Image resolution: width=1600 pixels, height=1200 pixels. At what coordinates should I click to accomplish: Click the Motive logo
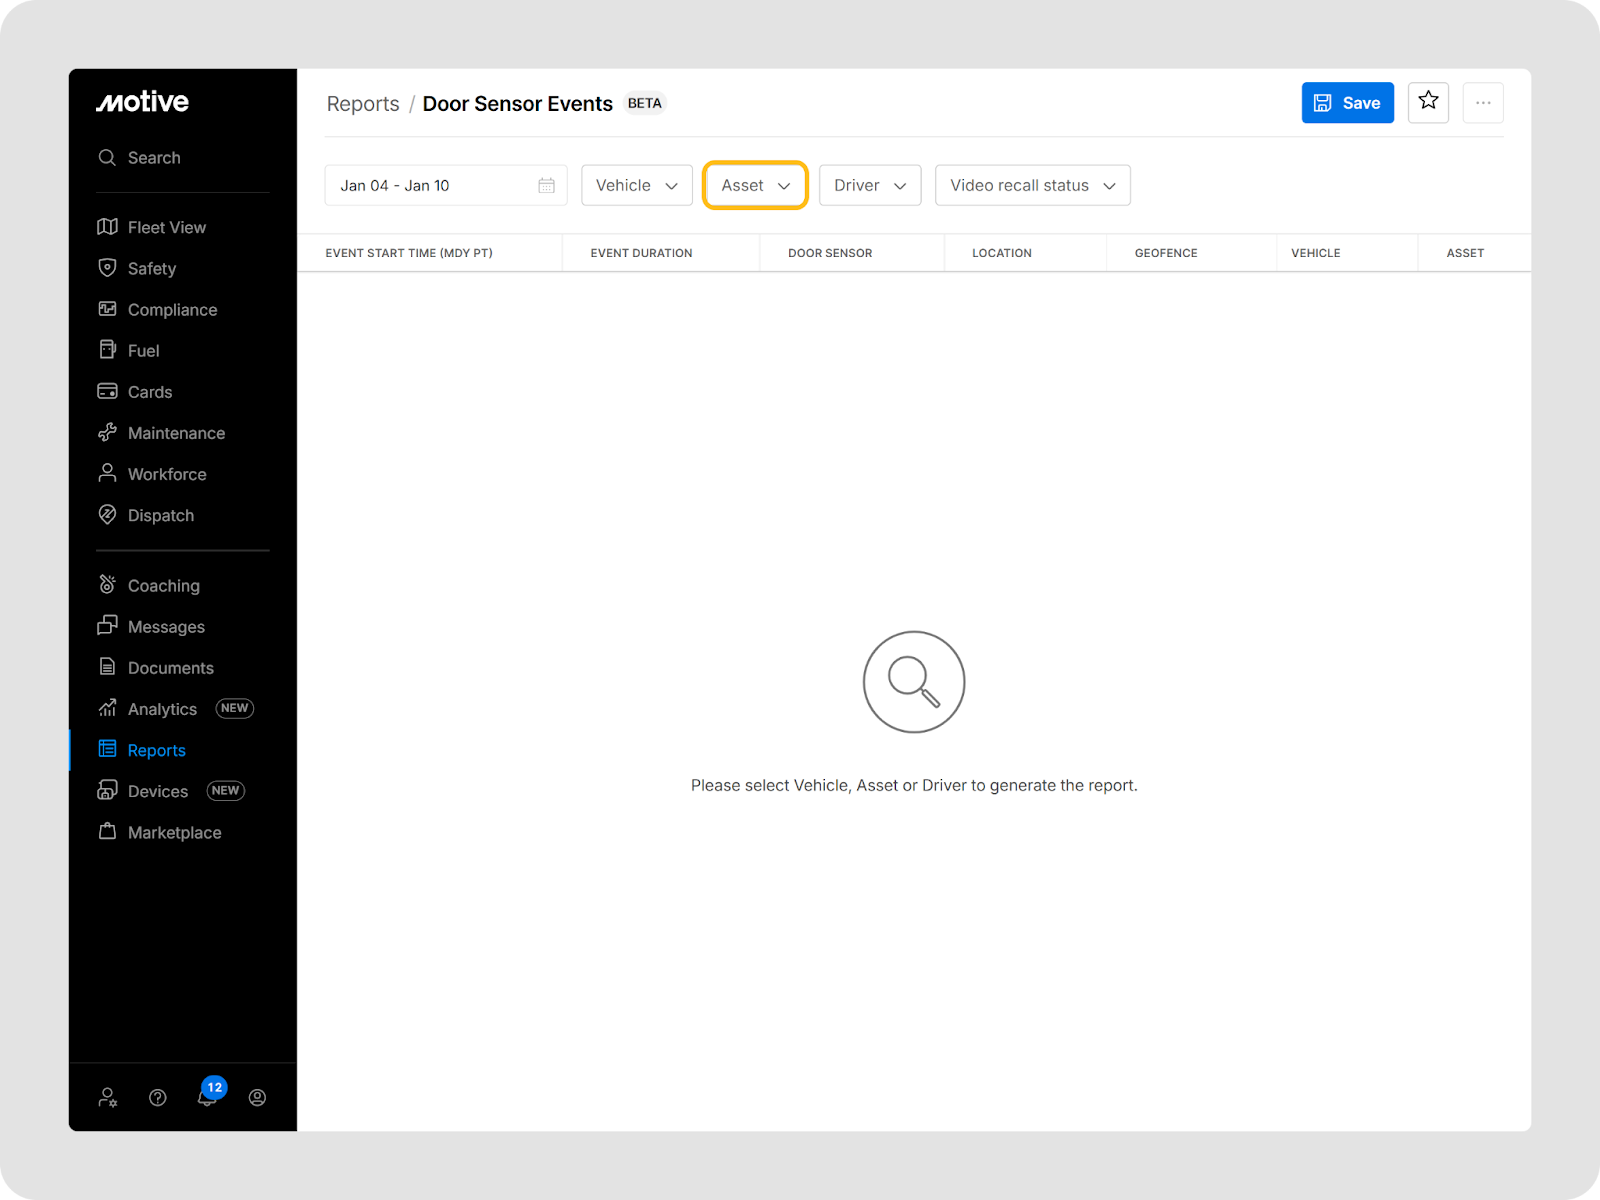pyautogui.click(x=142, y=102)
